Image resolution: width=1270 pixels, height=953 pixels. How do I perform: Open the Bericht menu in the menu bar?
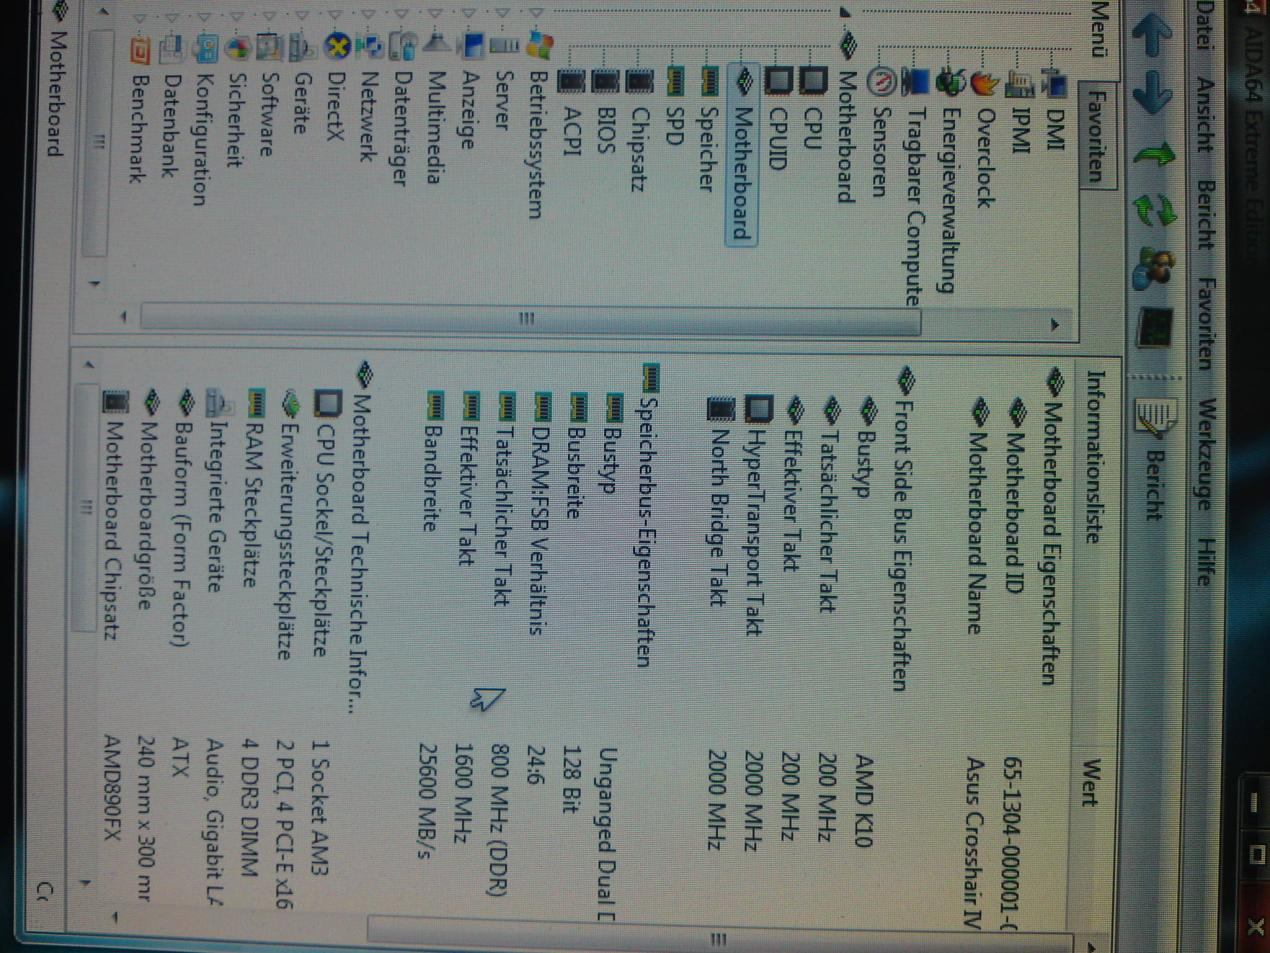tap(1207, 213)
